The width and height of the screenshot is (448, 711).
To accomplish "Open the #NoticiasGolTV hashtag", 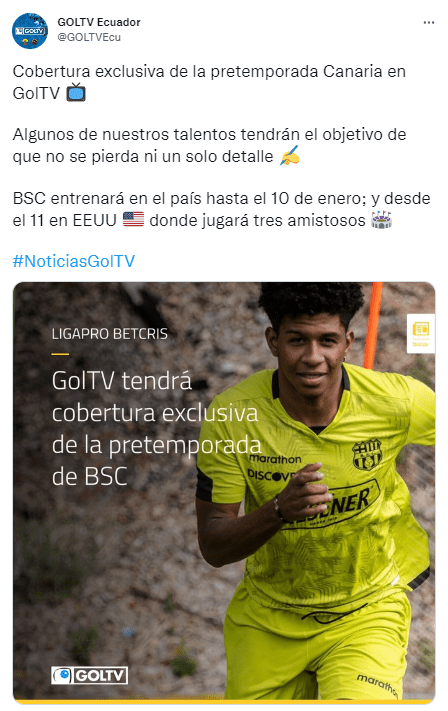I will 74,261.
